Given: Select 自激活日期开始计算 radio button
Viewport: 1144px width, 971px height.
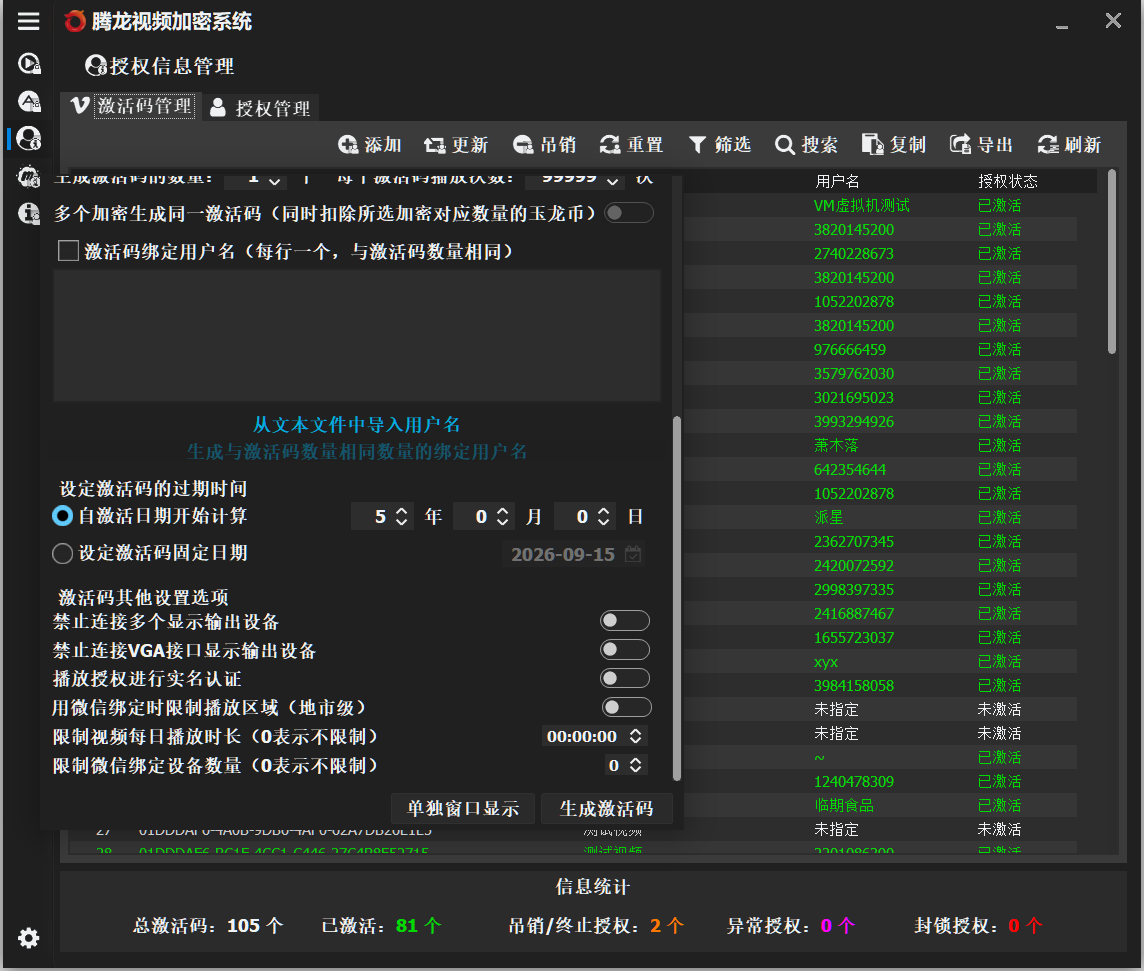Looking at the screenshot, I should [63, 516].
